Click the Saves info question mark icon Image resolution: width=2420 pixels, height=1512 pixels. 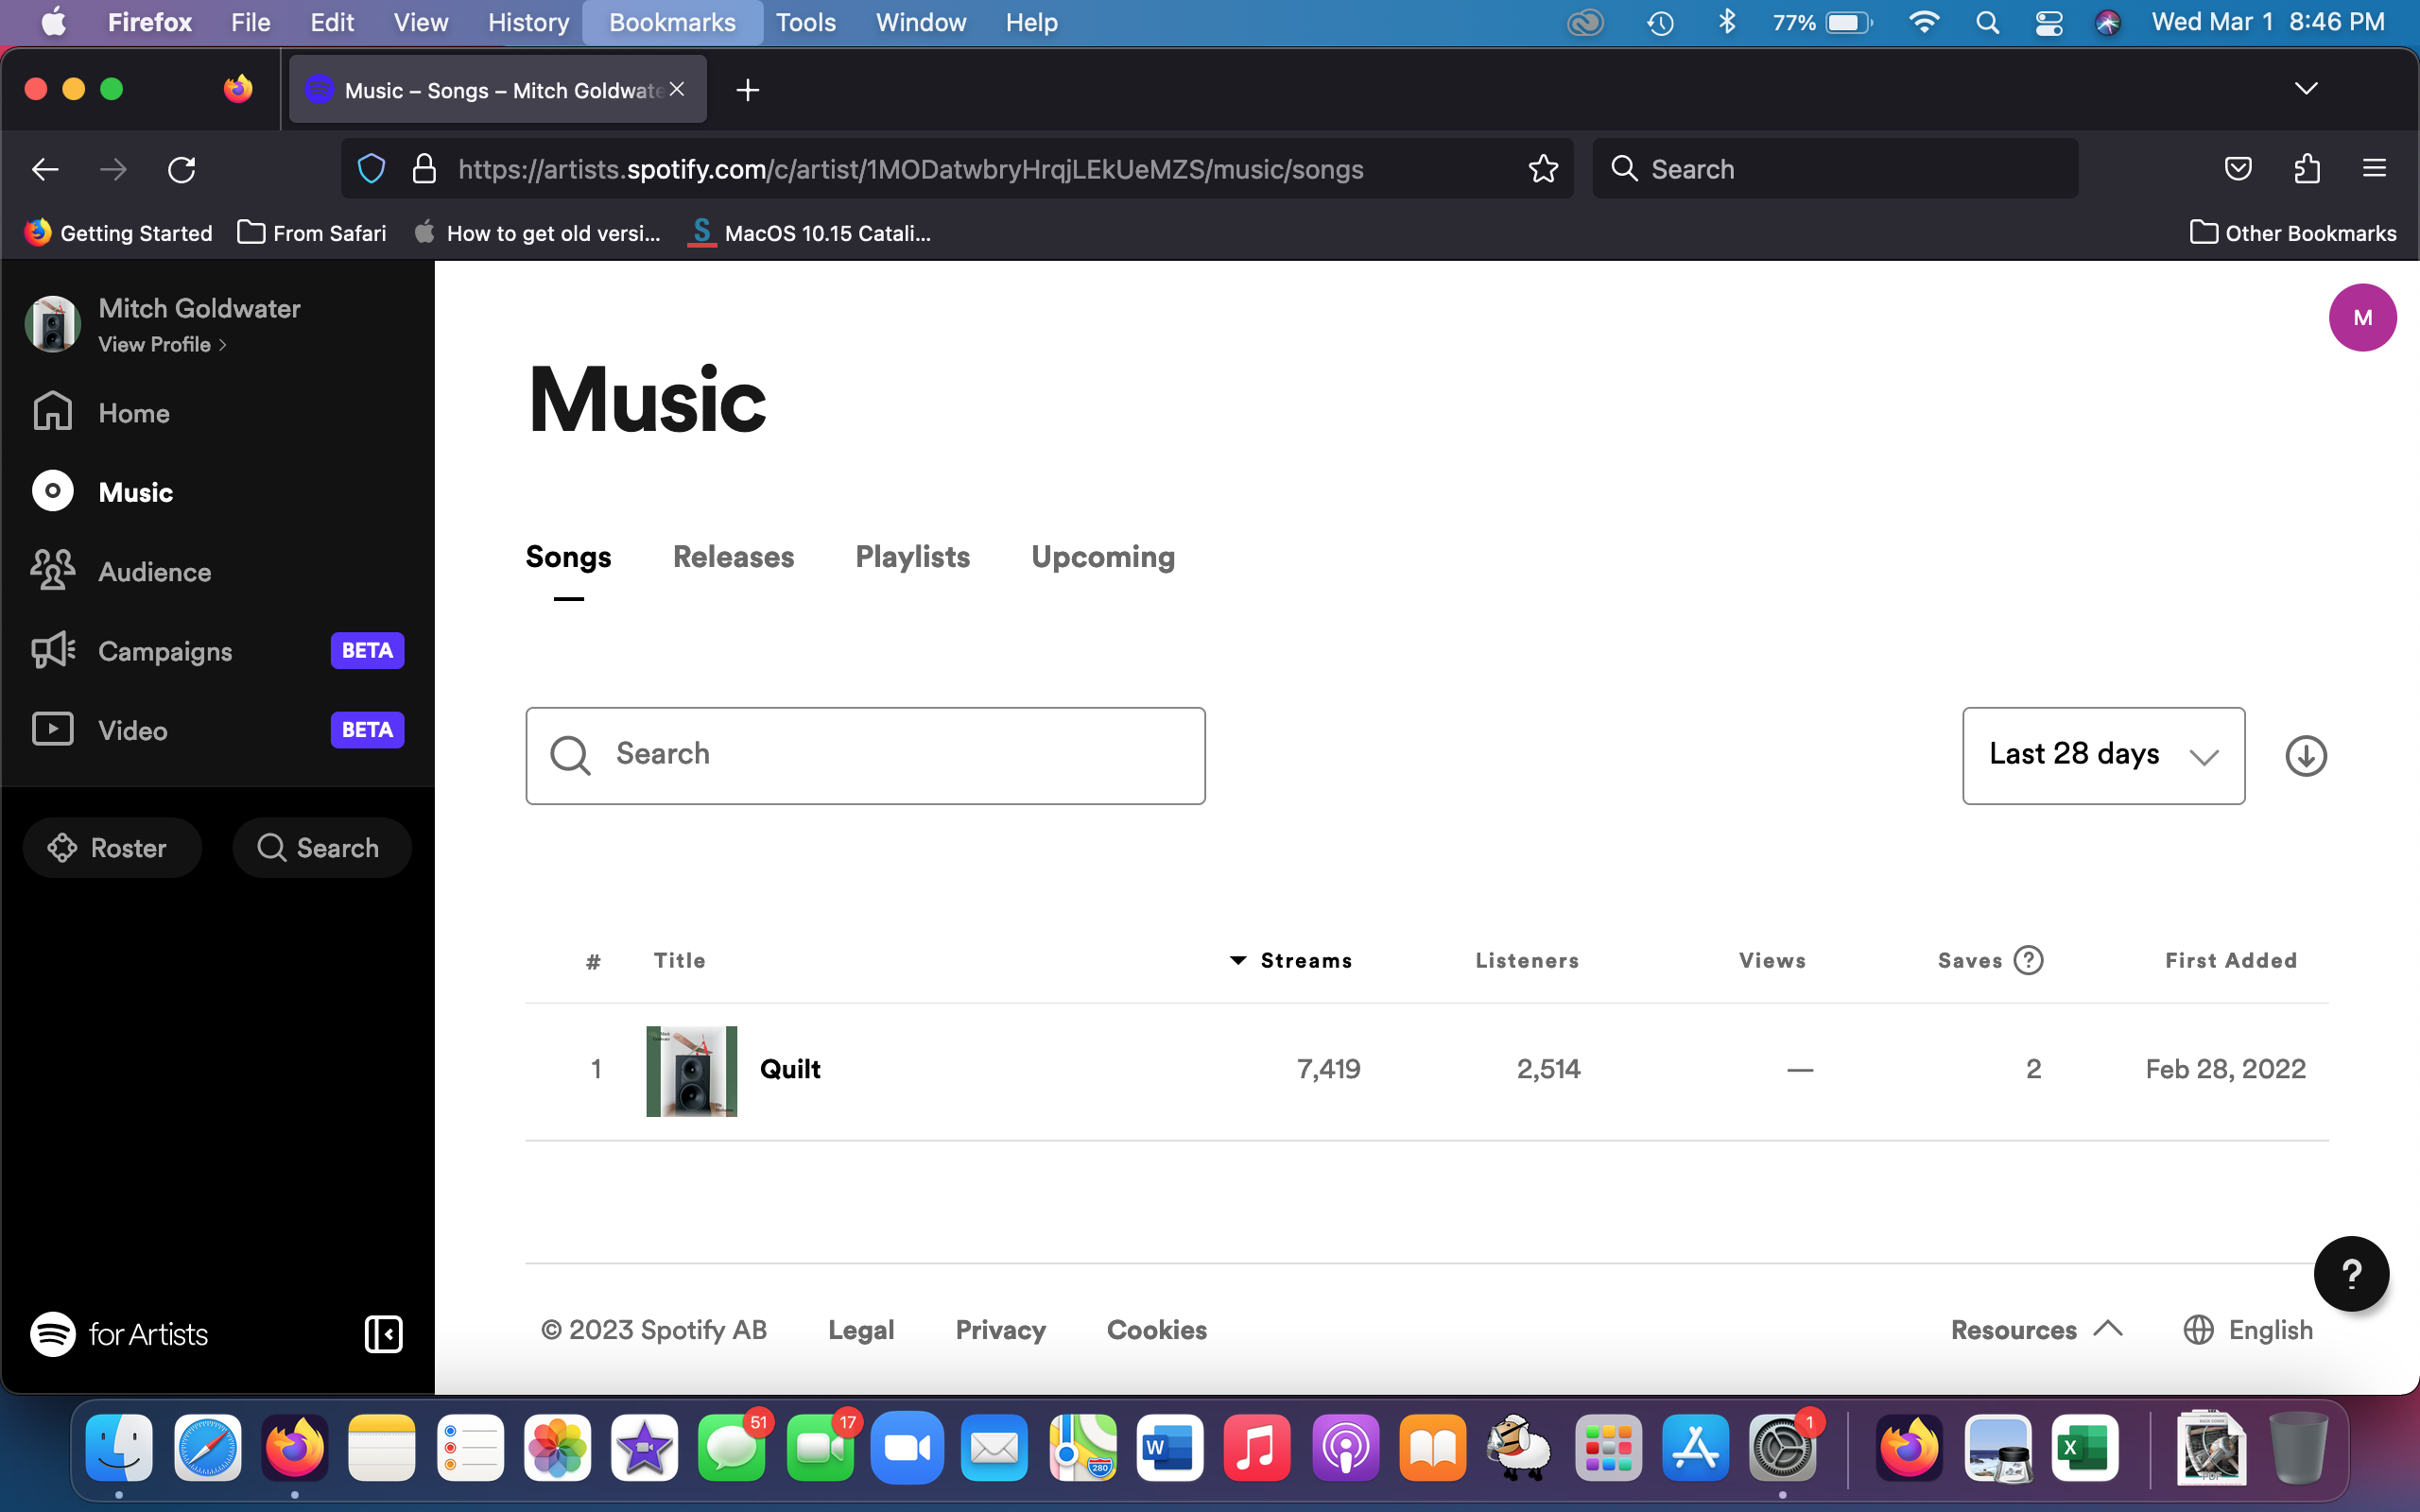[x=2028, y=960]
